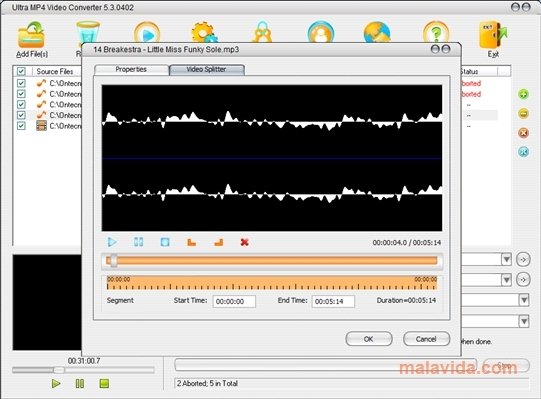Confirm the dialog with the OK button

[368, 339]
